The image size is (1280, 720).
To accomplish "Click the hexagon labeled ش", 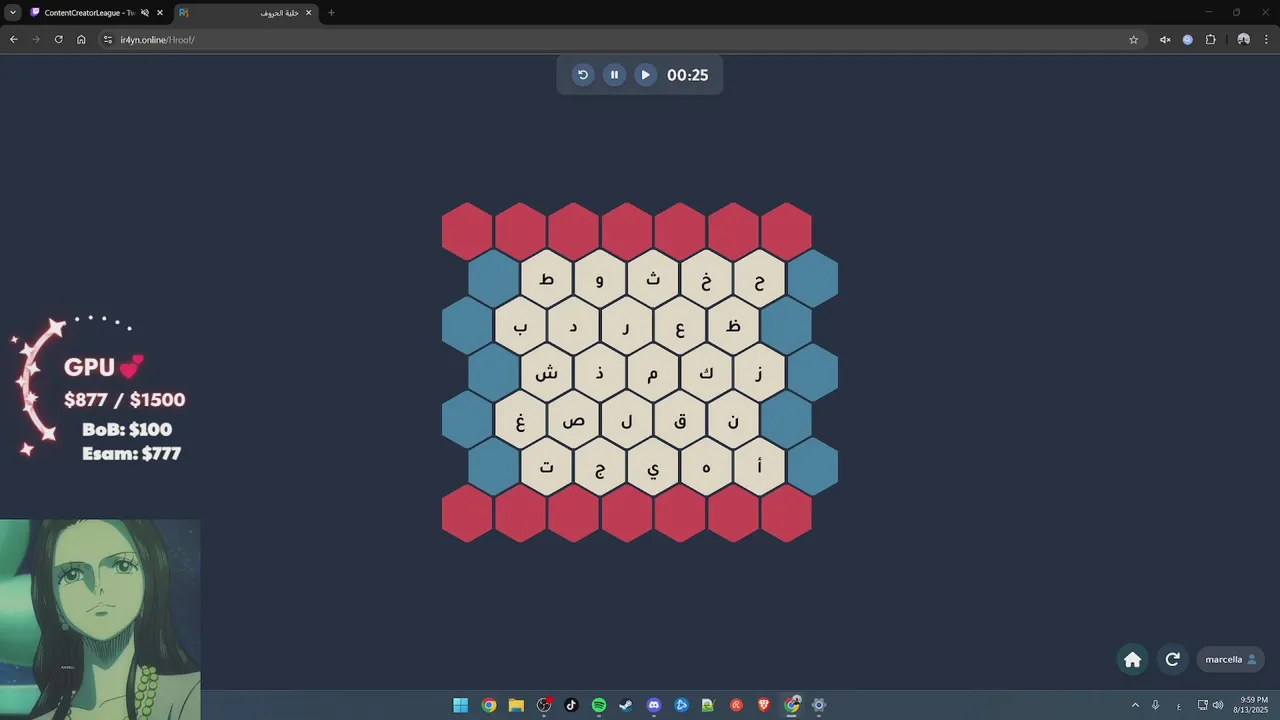I will (x=547, y=373).
